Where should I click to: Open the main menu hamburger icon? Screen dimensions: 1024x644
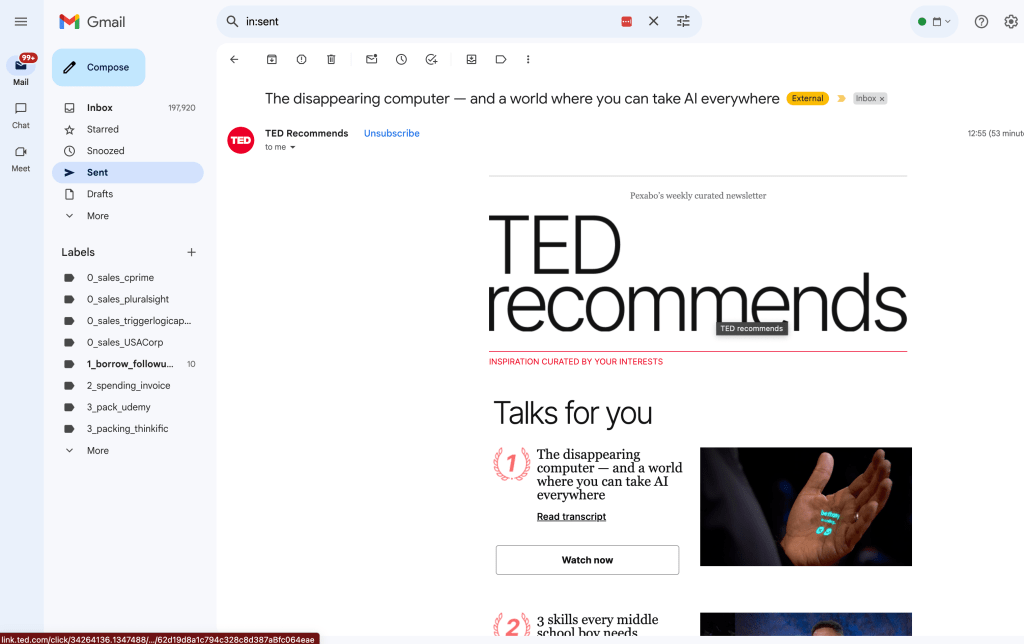21,22
